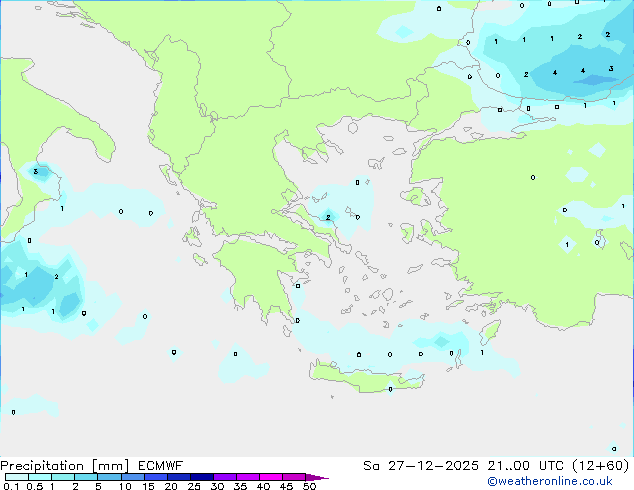Select the 5–10 mm legend color swatch

tap(109, 477)
